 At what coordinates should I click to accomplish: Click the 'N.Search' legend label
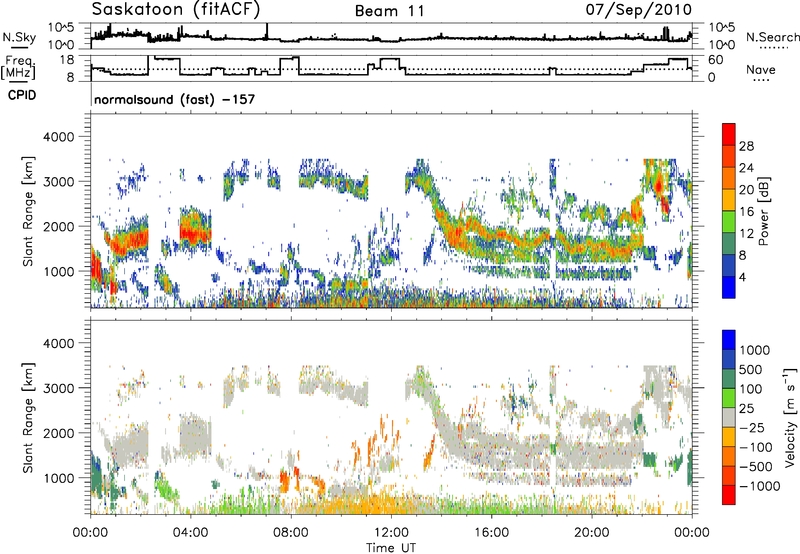(x=772, y=37)
